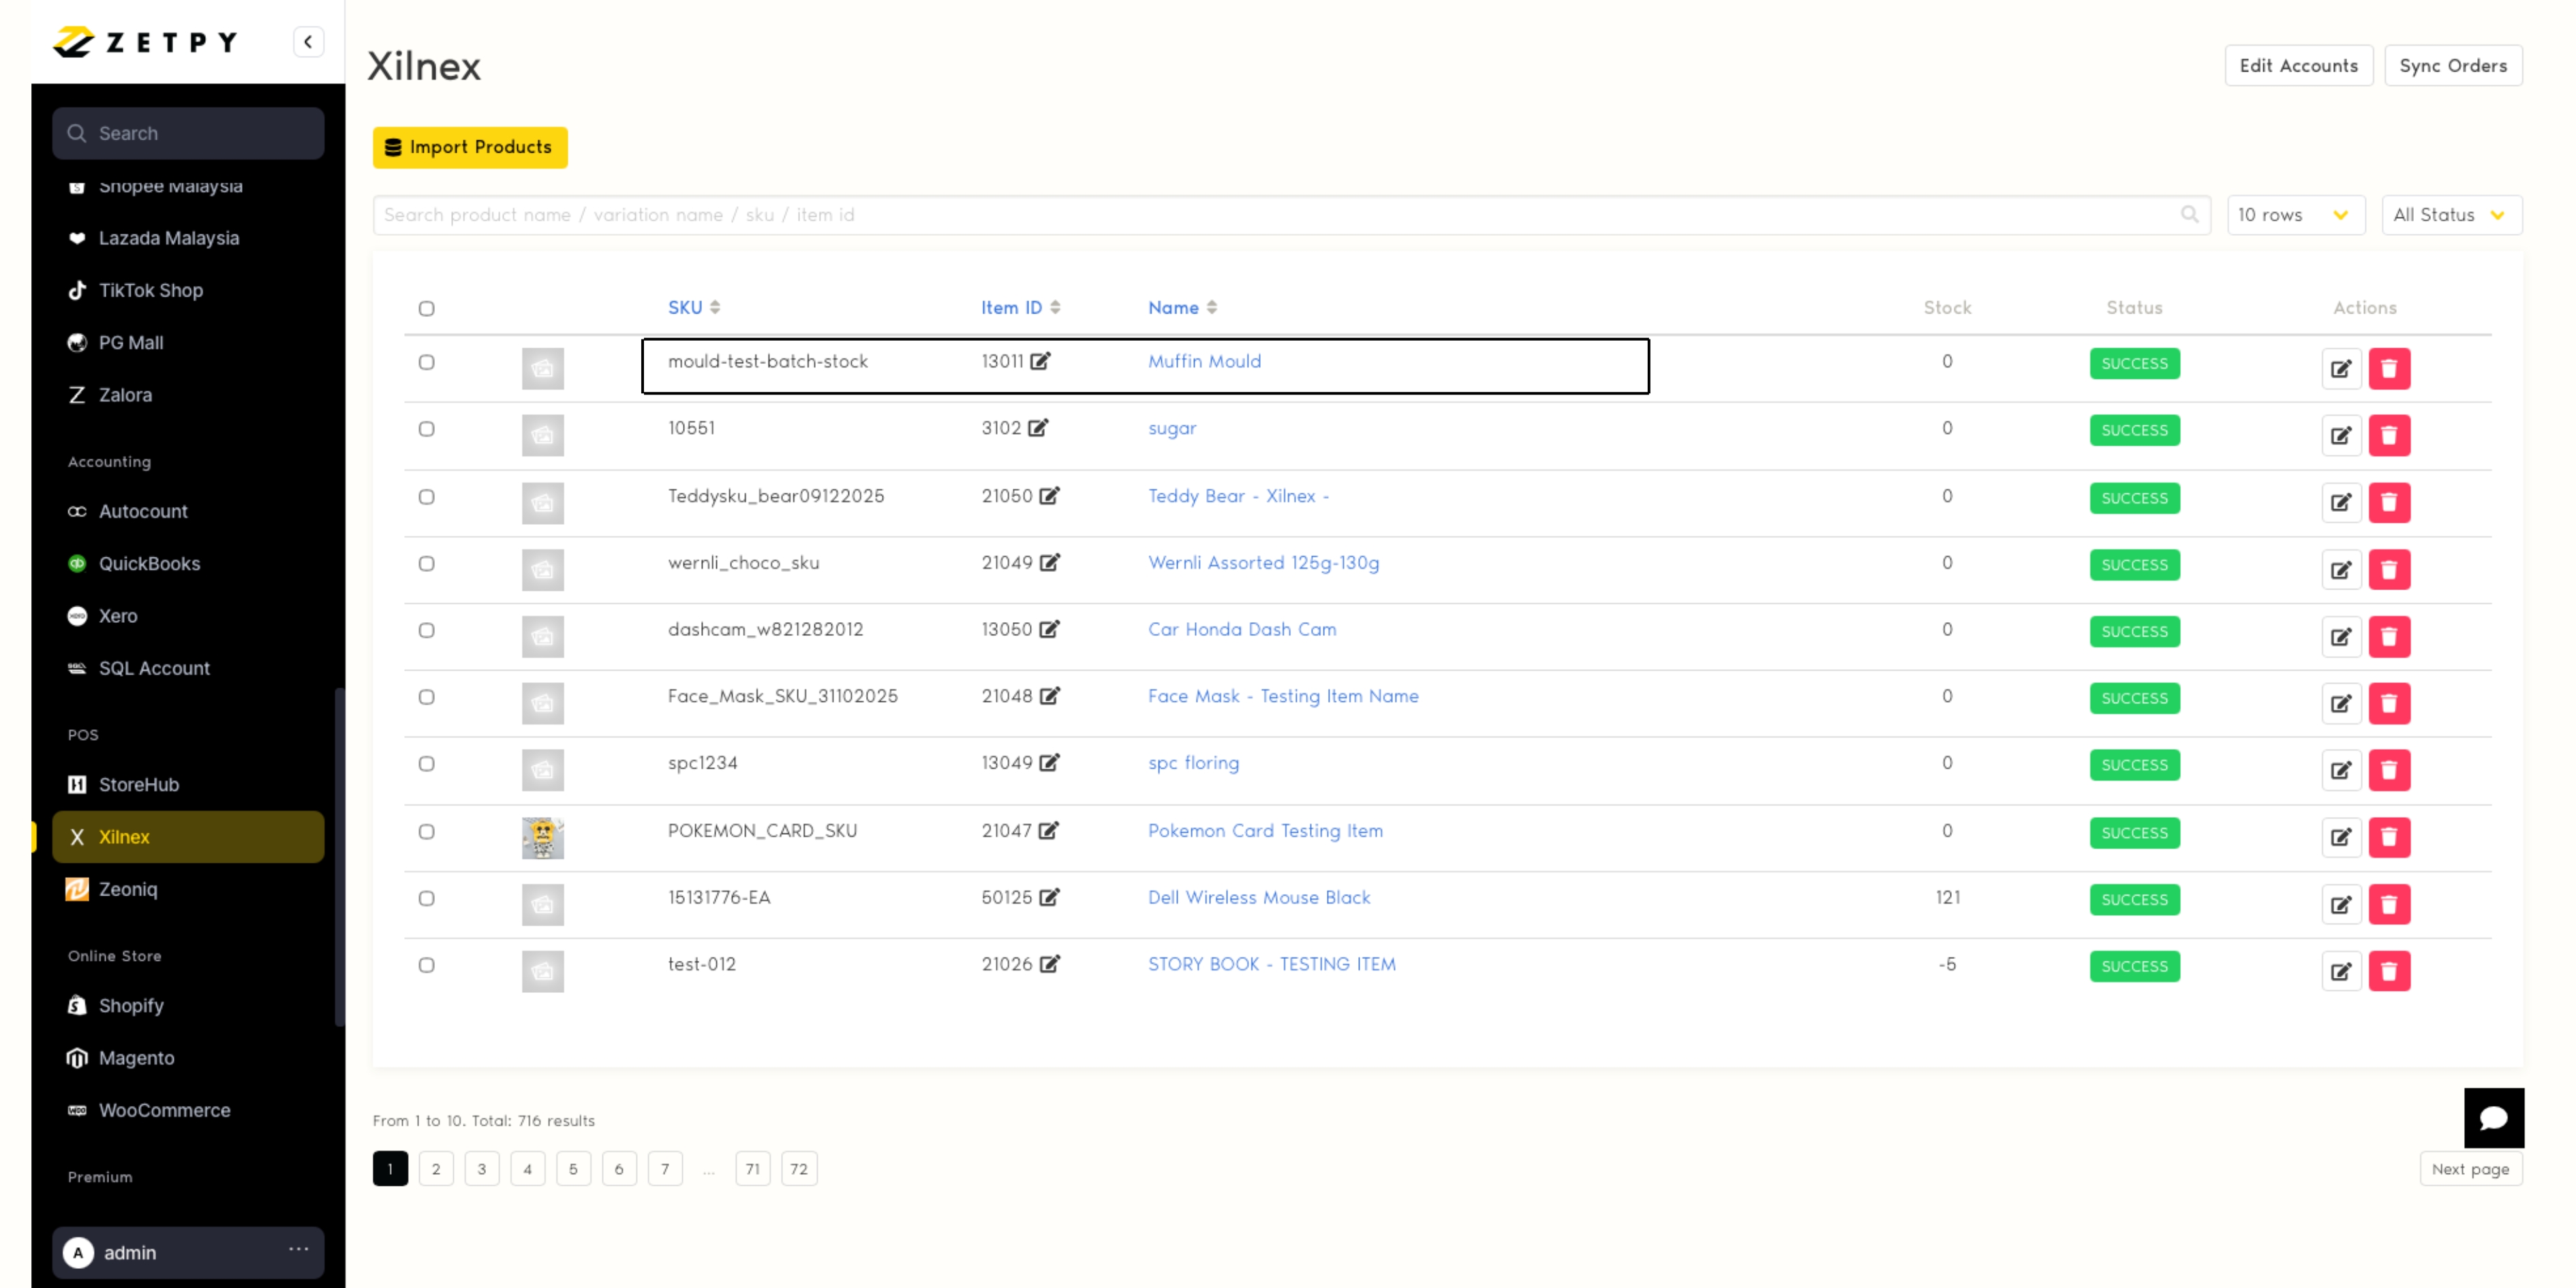
Task: Open StoreHub in the sidebar
Action: (x=138, y=784)
